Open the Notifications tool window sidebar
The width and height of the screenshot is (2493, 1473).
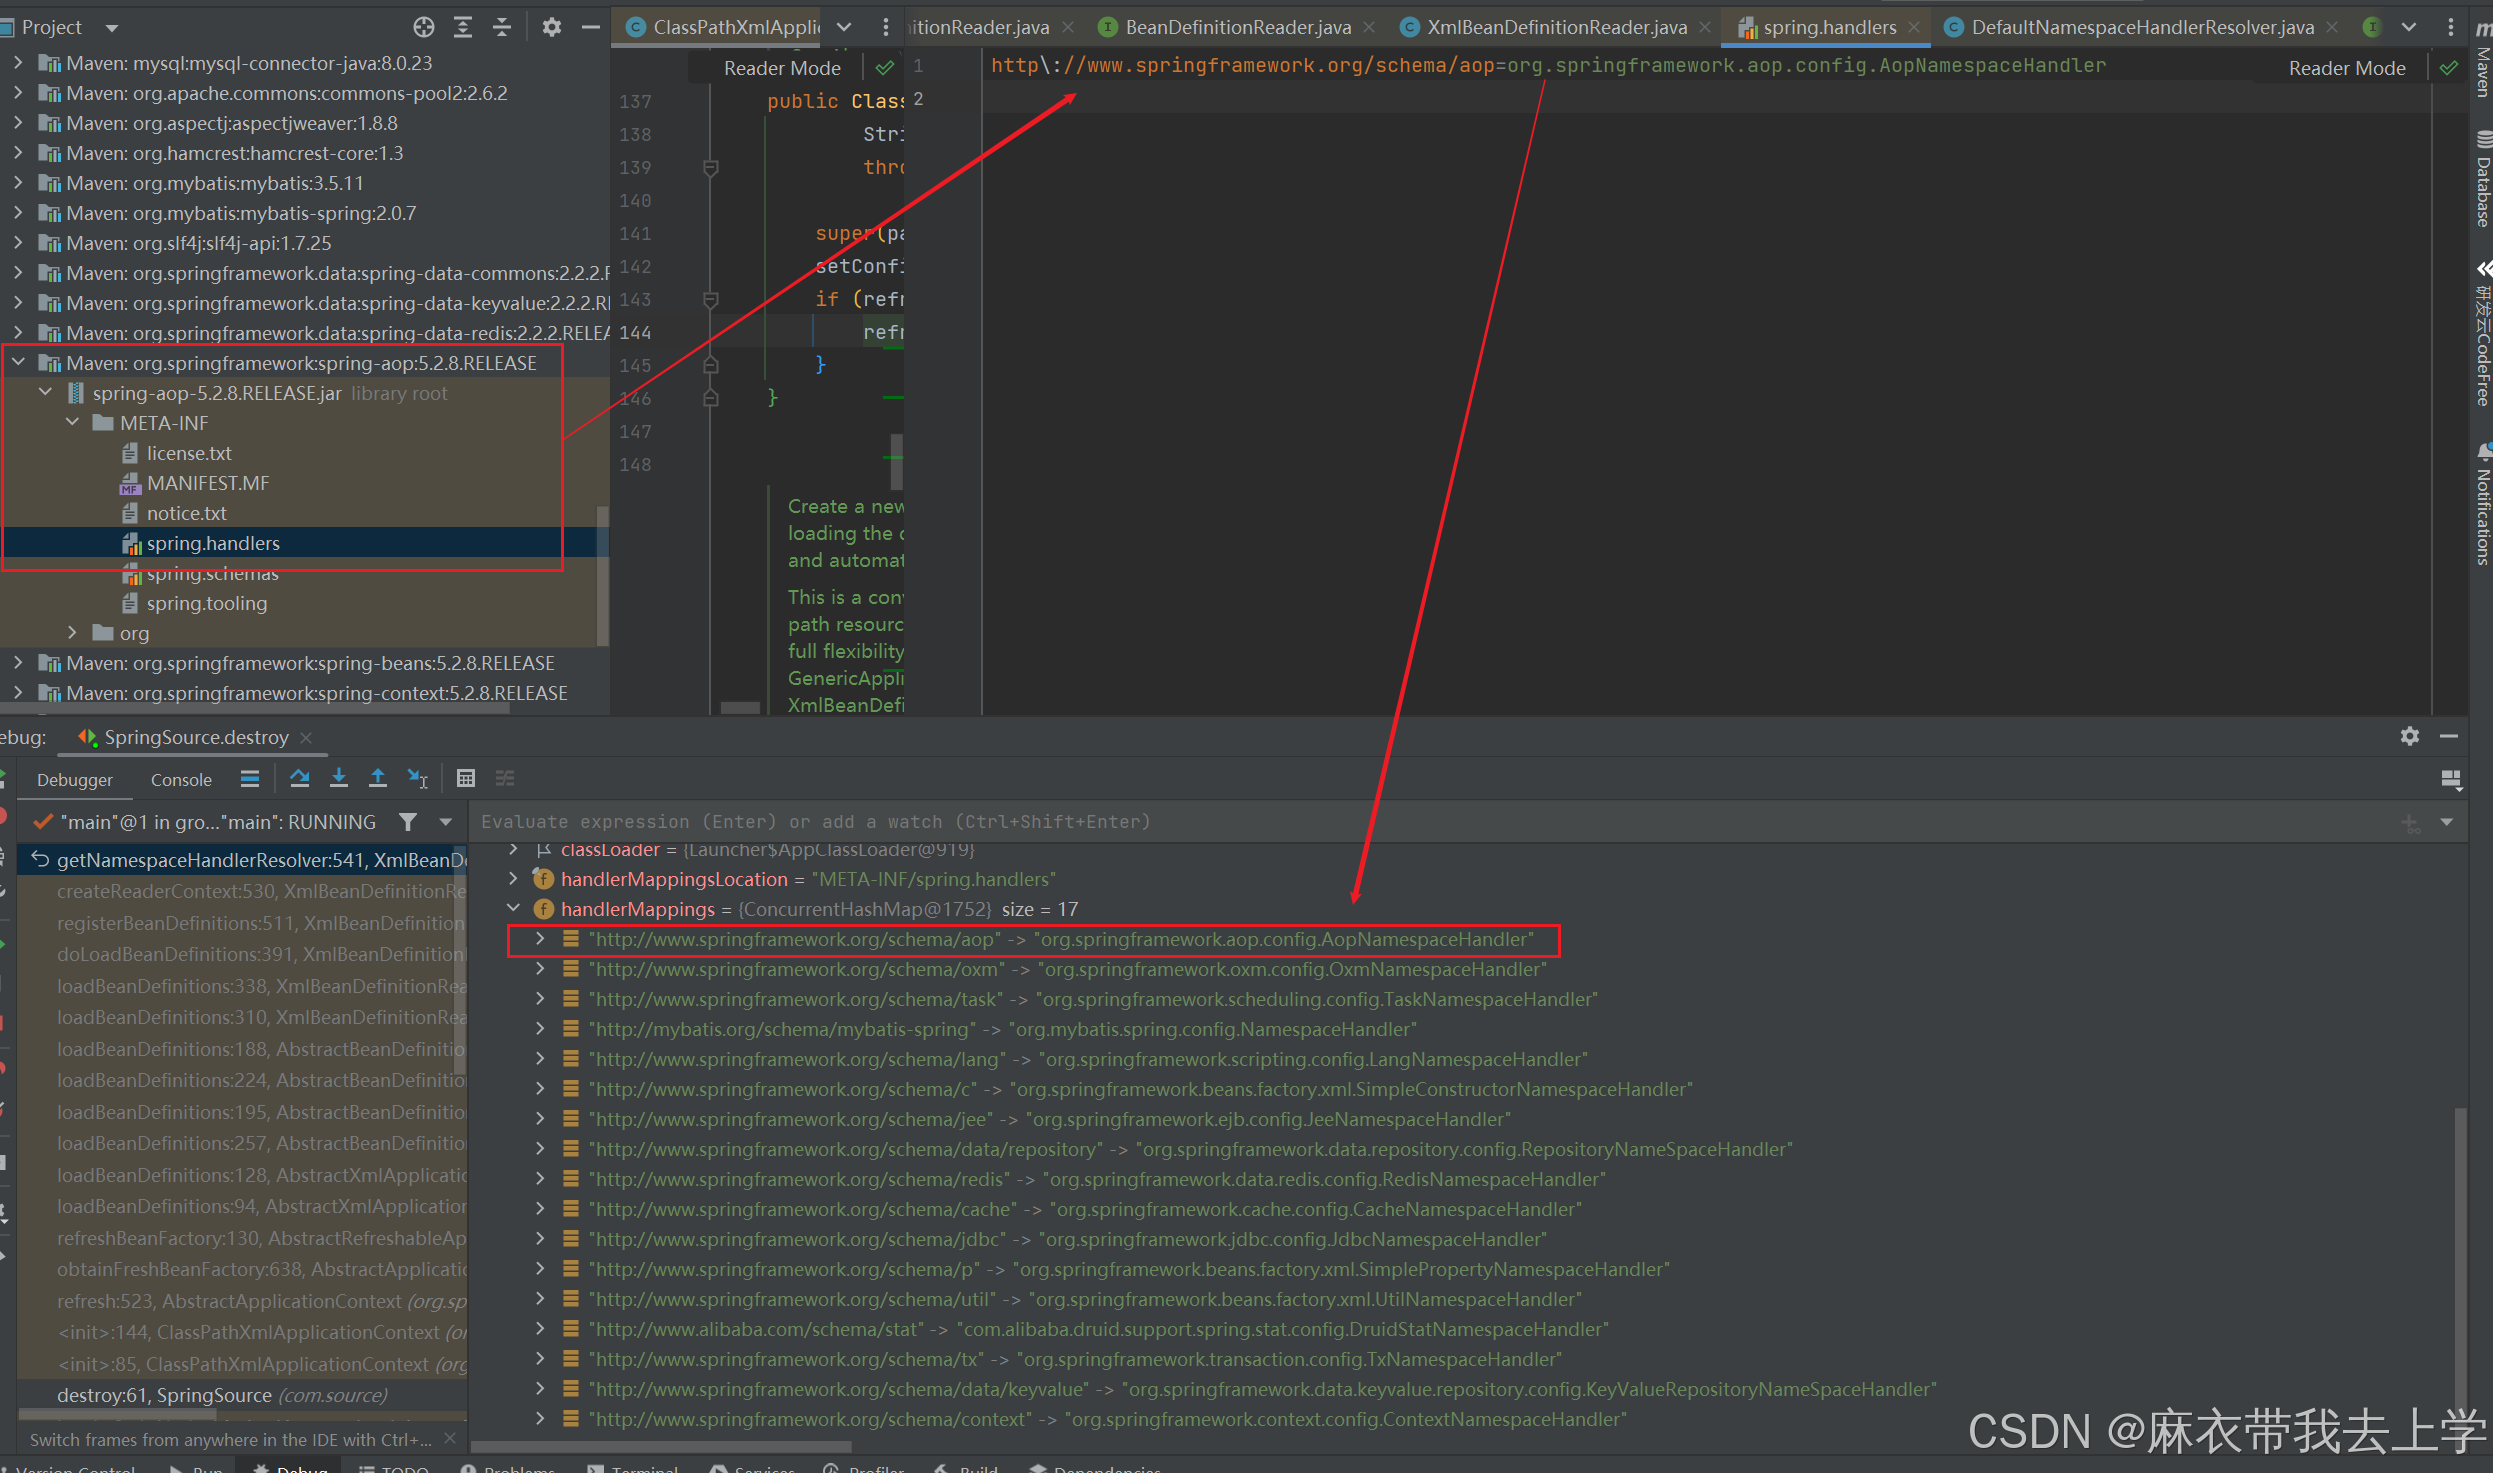(2482, 505)
